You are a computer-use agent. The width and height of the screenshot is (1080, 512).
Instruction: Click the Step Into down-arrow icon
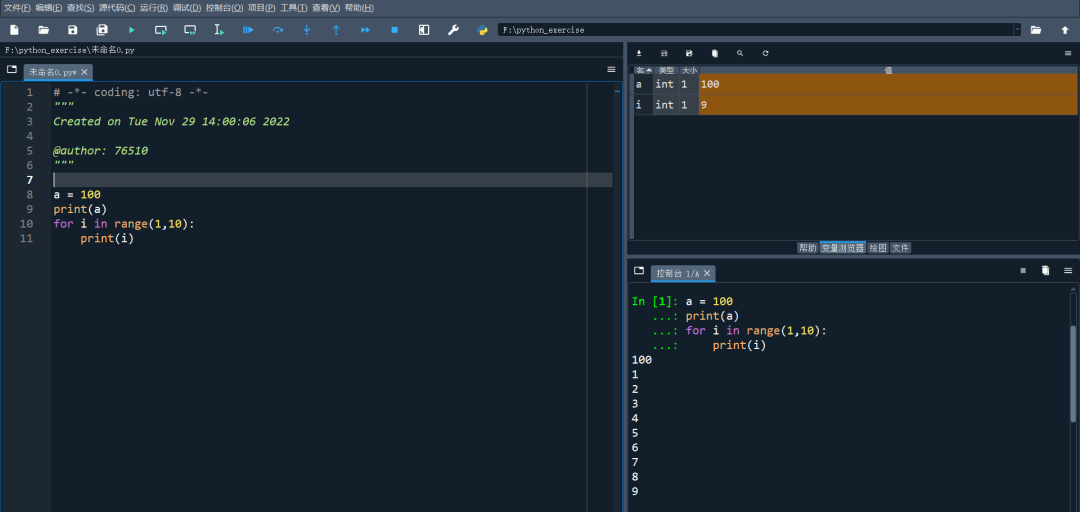point(307,30)
